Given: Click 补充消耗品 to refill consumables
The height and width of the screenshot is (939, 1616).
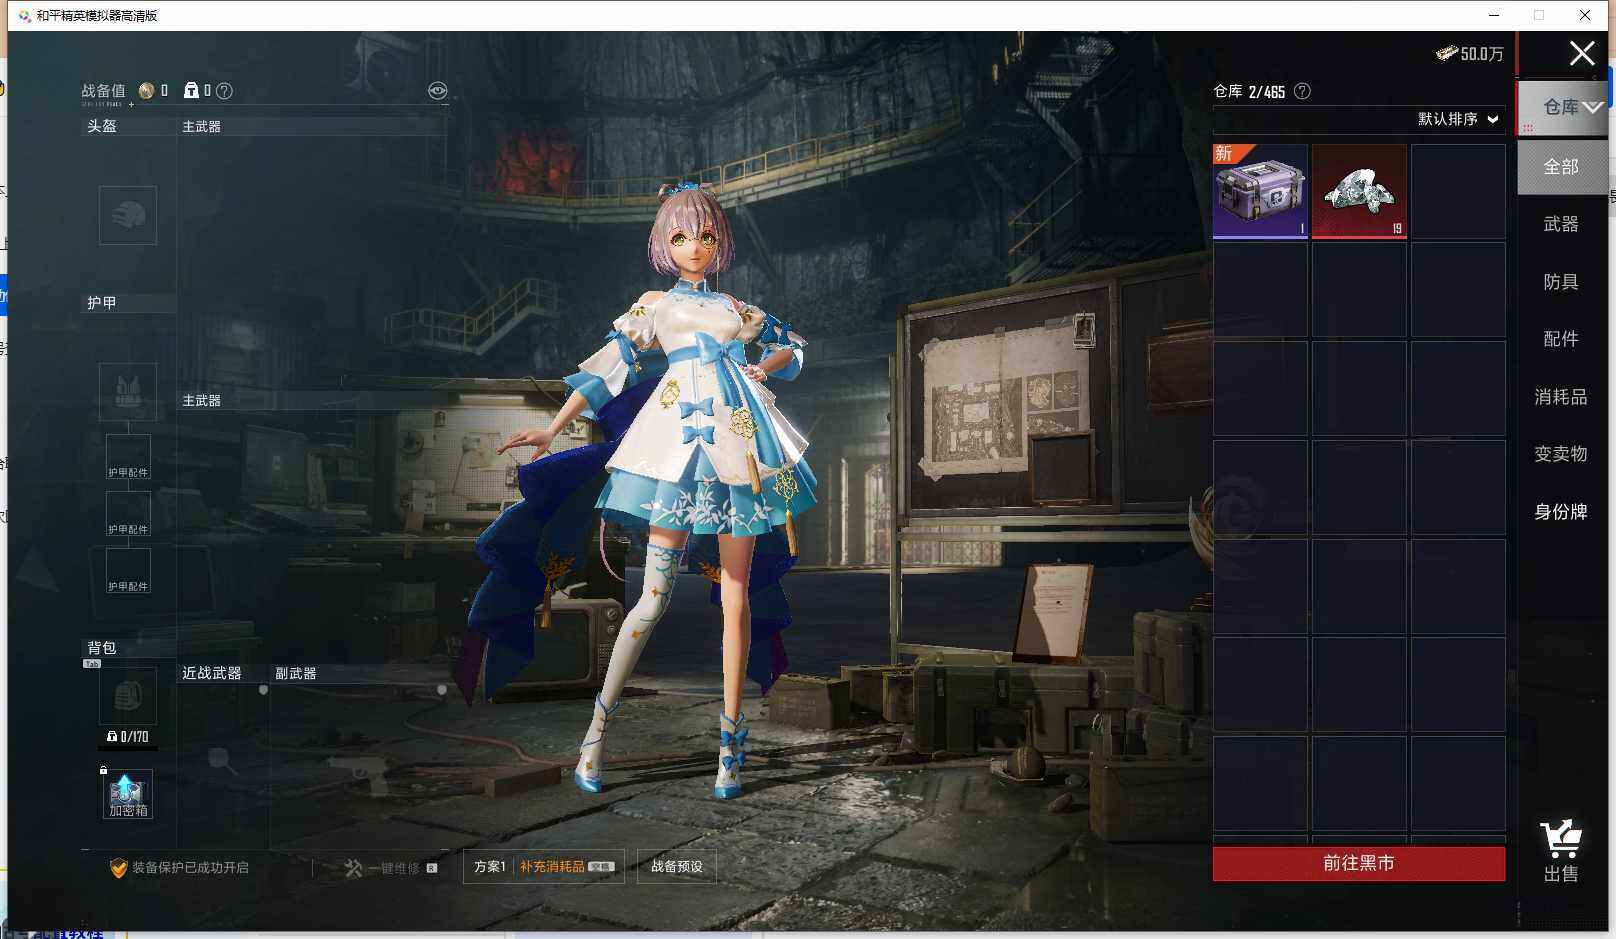Looking at the screenshot, I should click(x=568, y=867).
